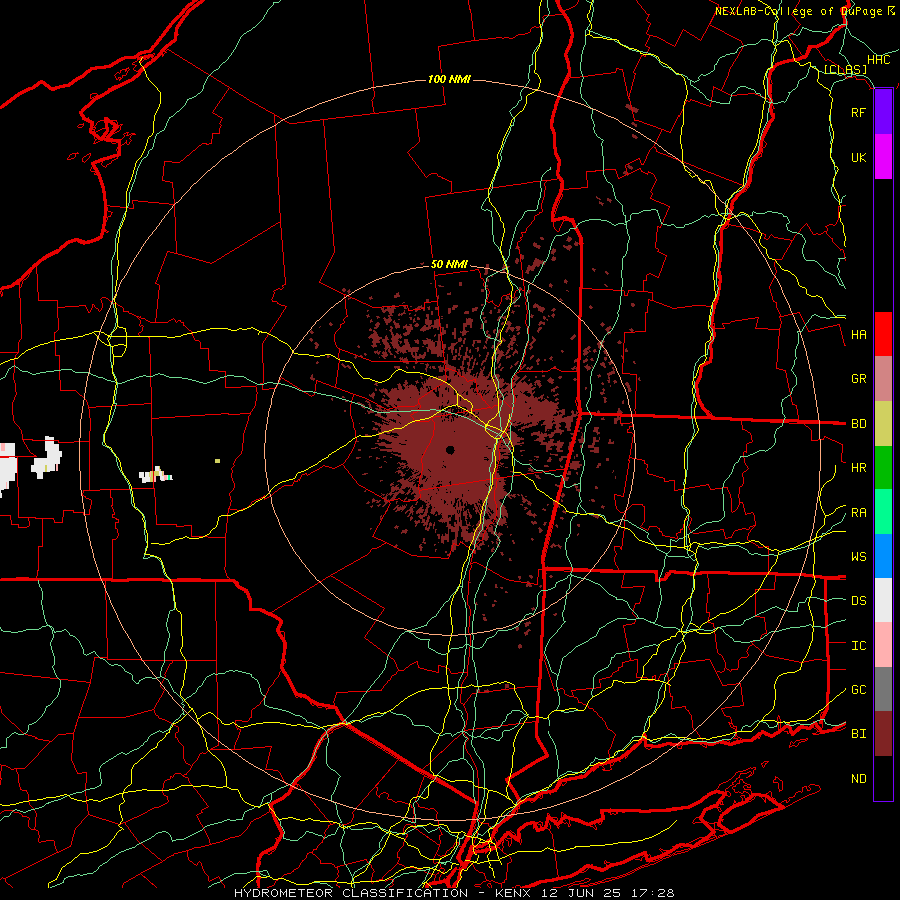
Task: Click the HA legend label
Action: (x=858, y=334)
